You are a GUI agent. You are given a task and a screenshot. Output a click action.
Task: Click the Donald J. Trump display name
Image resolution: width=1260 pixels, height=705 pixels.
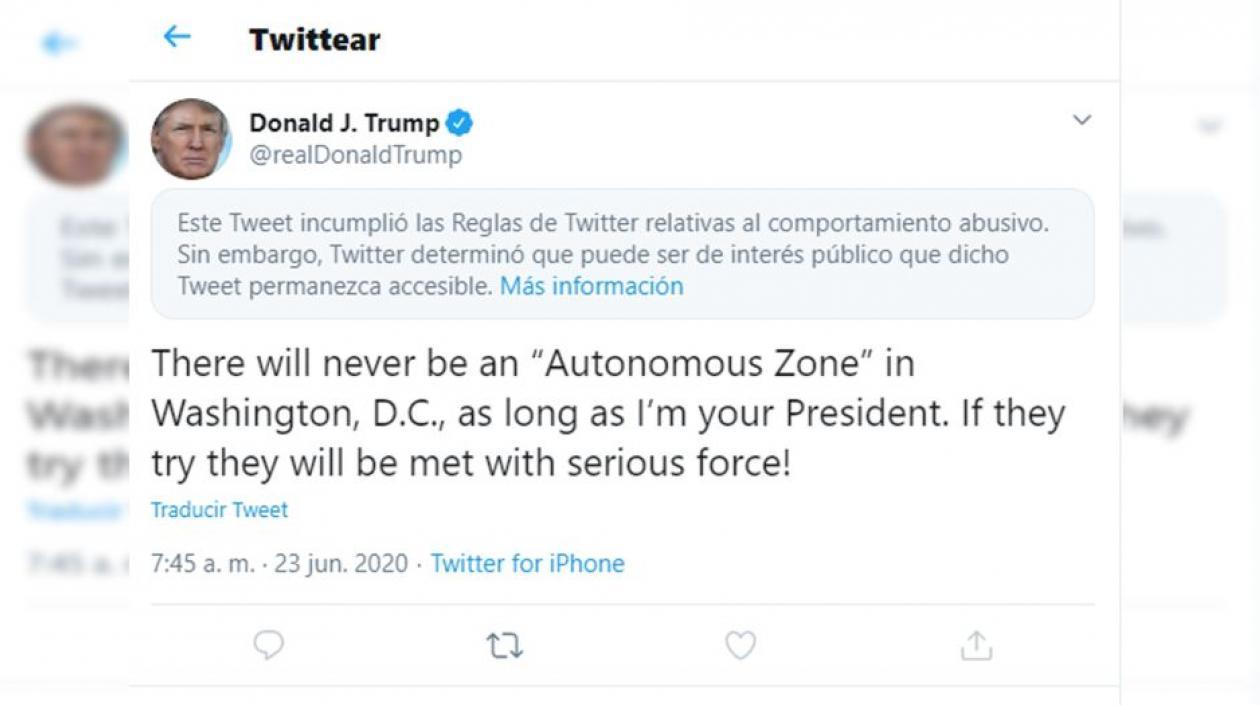click(343, 122)
